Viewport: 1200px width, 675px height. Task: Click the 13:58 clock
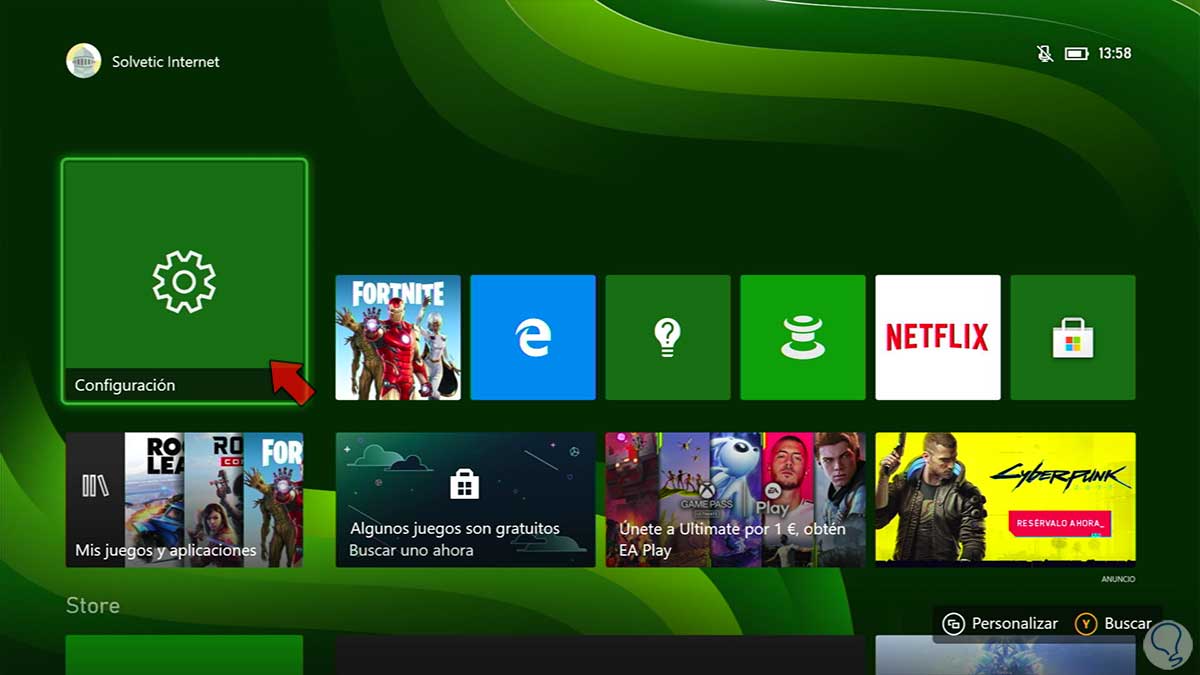click(x=1114, y=53)
